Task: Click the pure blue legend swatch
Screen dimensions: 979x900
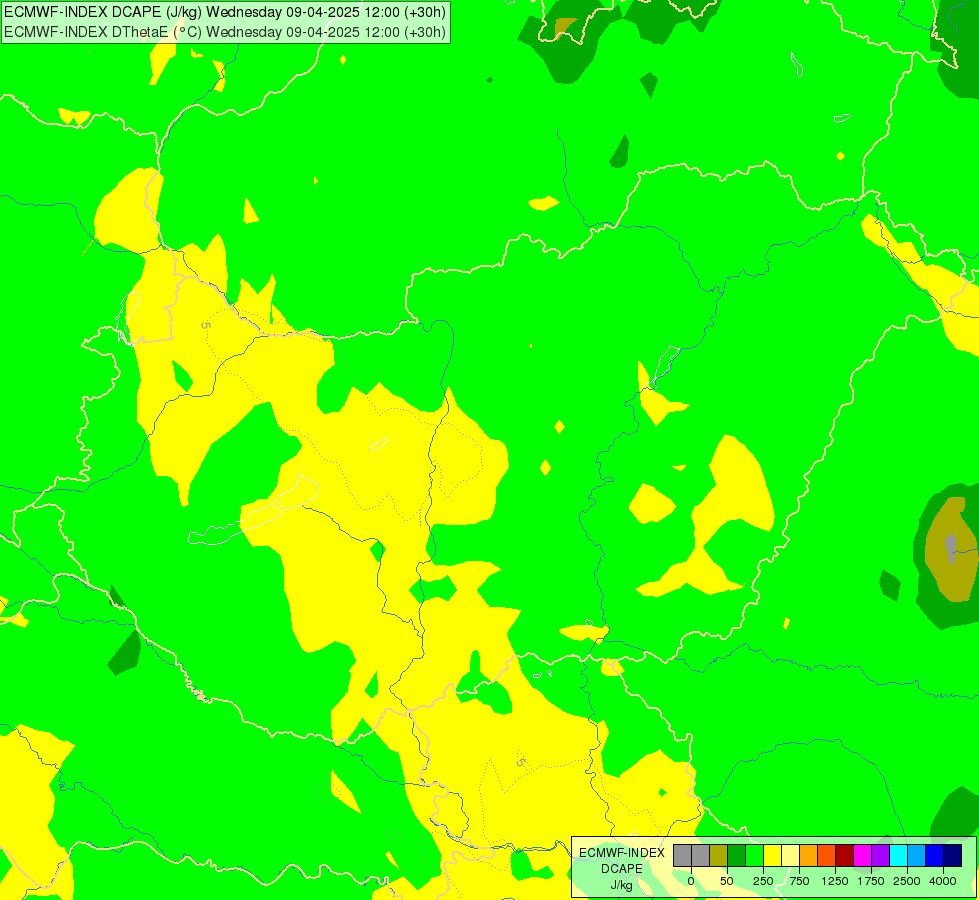Action: tap(935, 856)
